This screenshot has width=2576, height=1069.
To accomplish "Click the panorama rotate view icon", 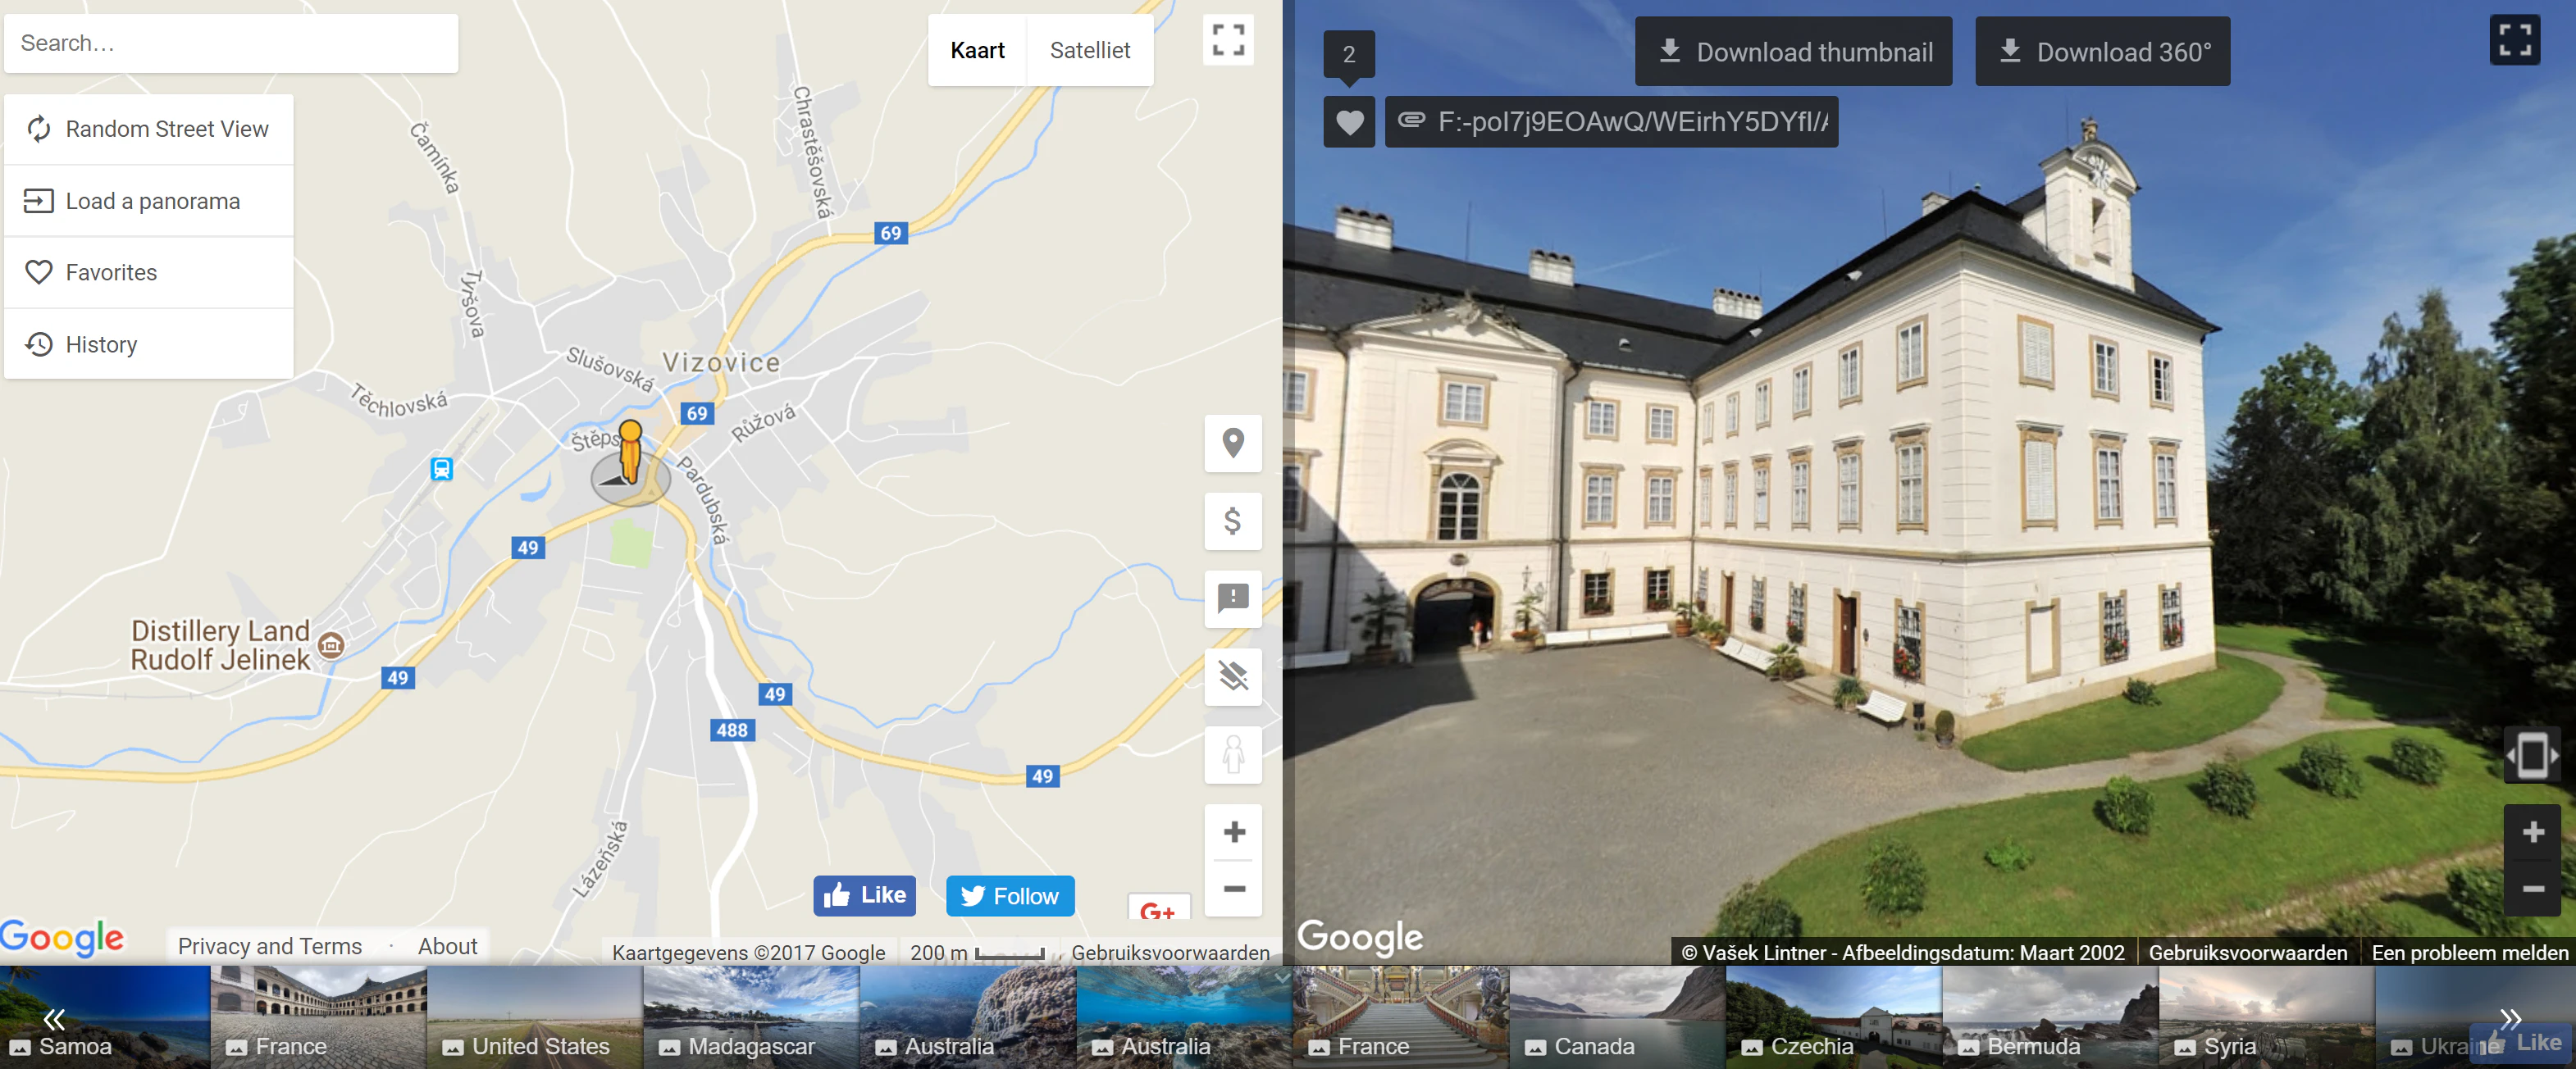I will [2532, 755].
